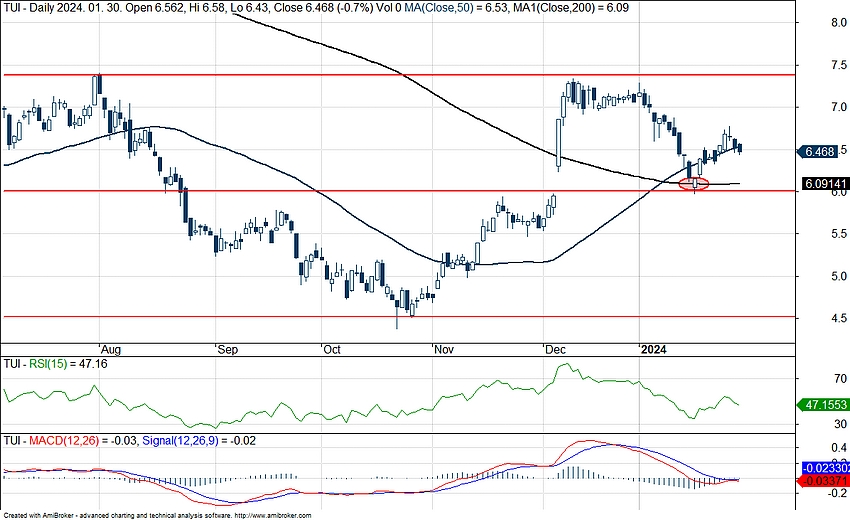
Task: Click the 70 level on the RSI axis
Action: (x=841, y=379)
